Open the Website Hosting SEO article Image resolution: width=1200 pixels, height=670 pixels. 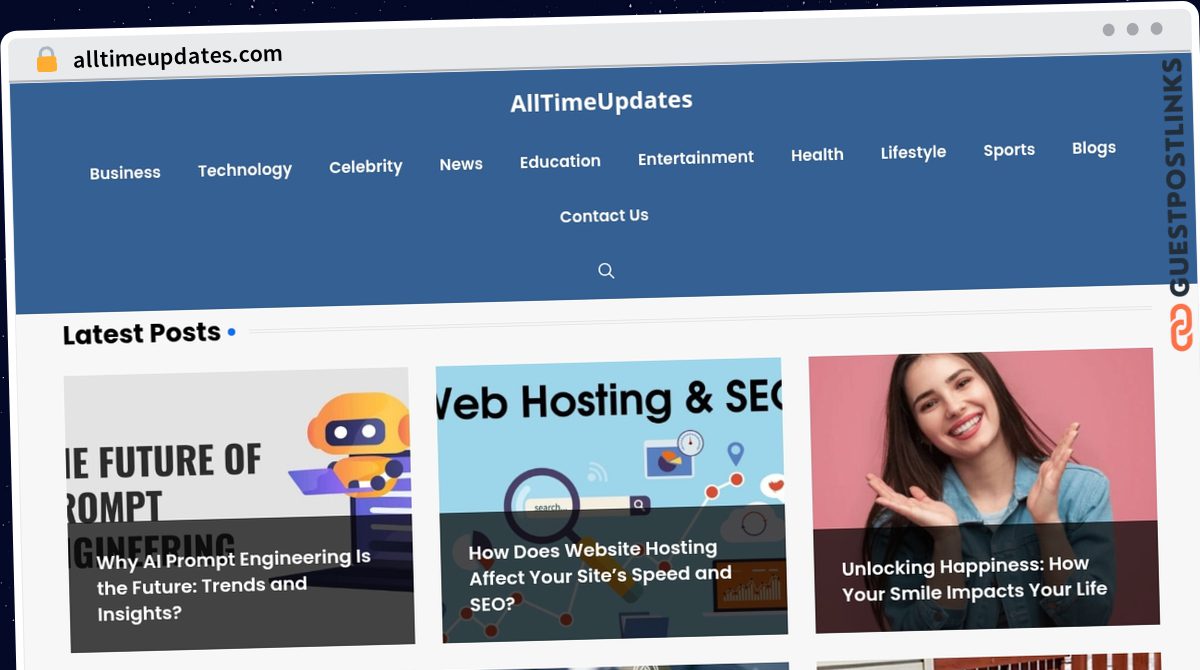pos(600,576)
